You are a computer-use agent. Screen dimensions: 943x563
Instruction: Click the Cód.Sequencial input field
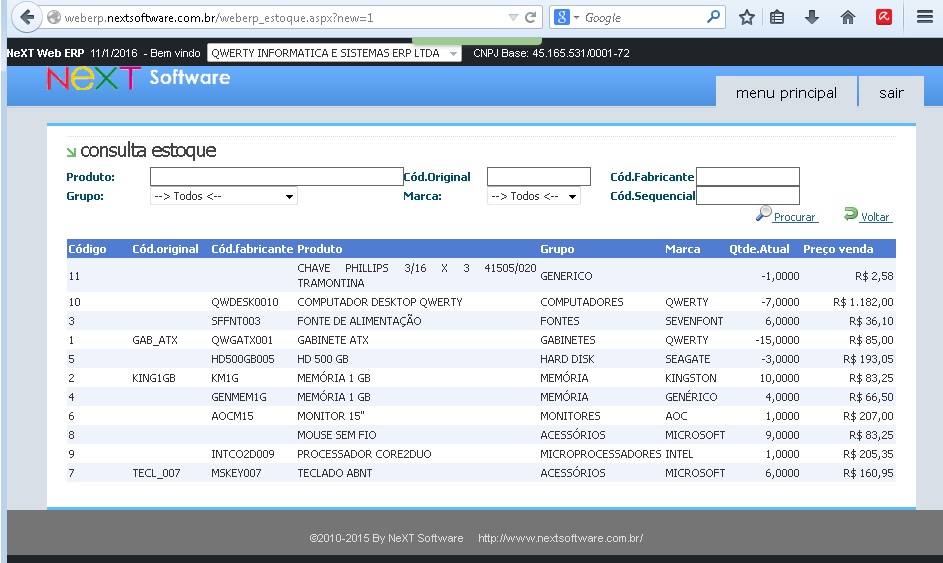pos(748,195)
